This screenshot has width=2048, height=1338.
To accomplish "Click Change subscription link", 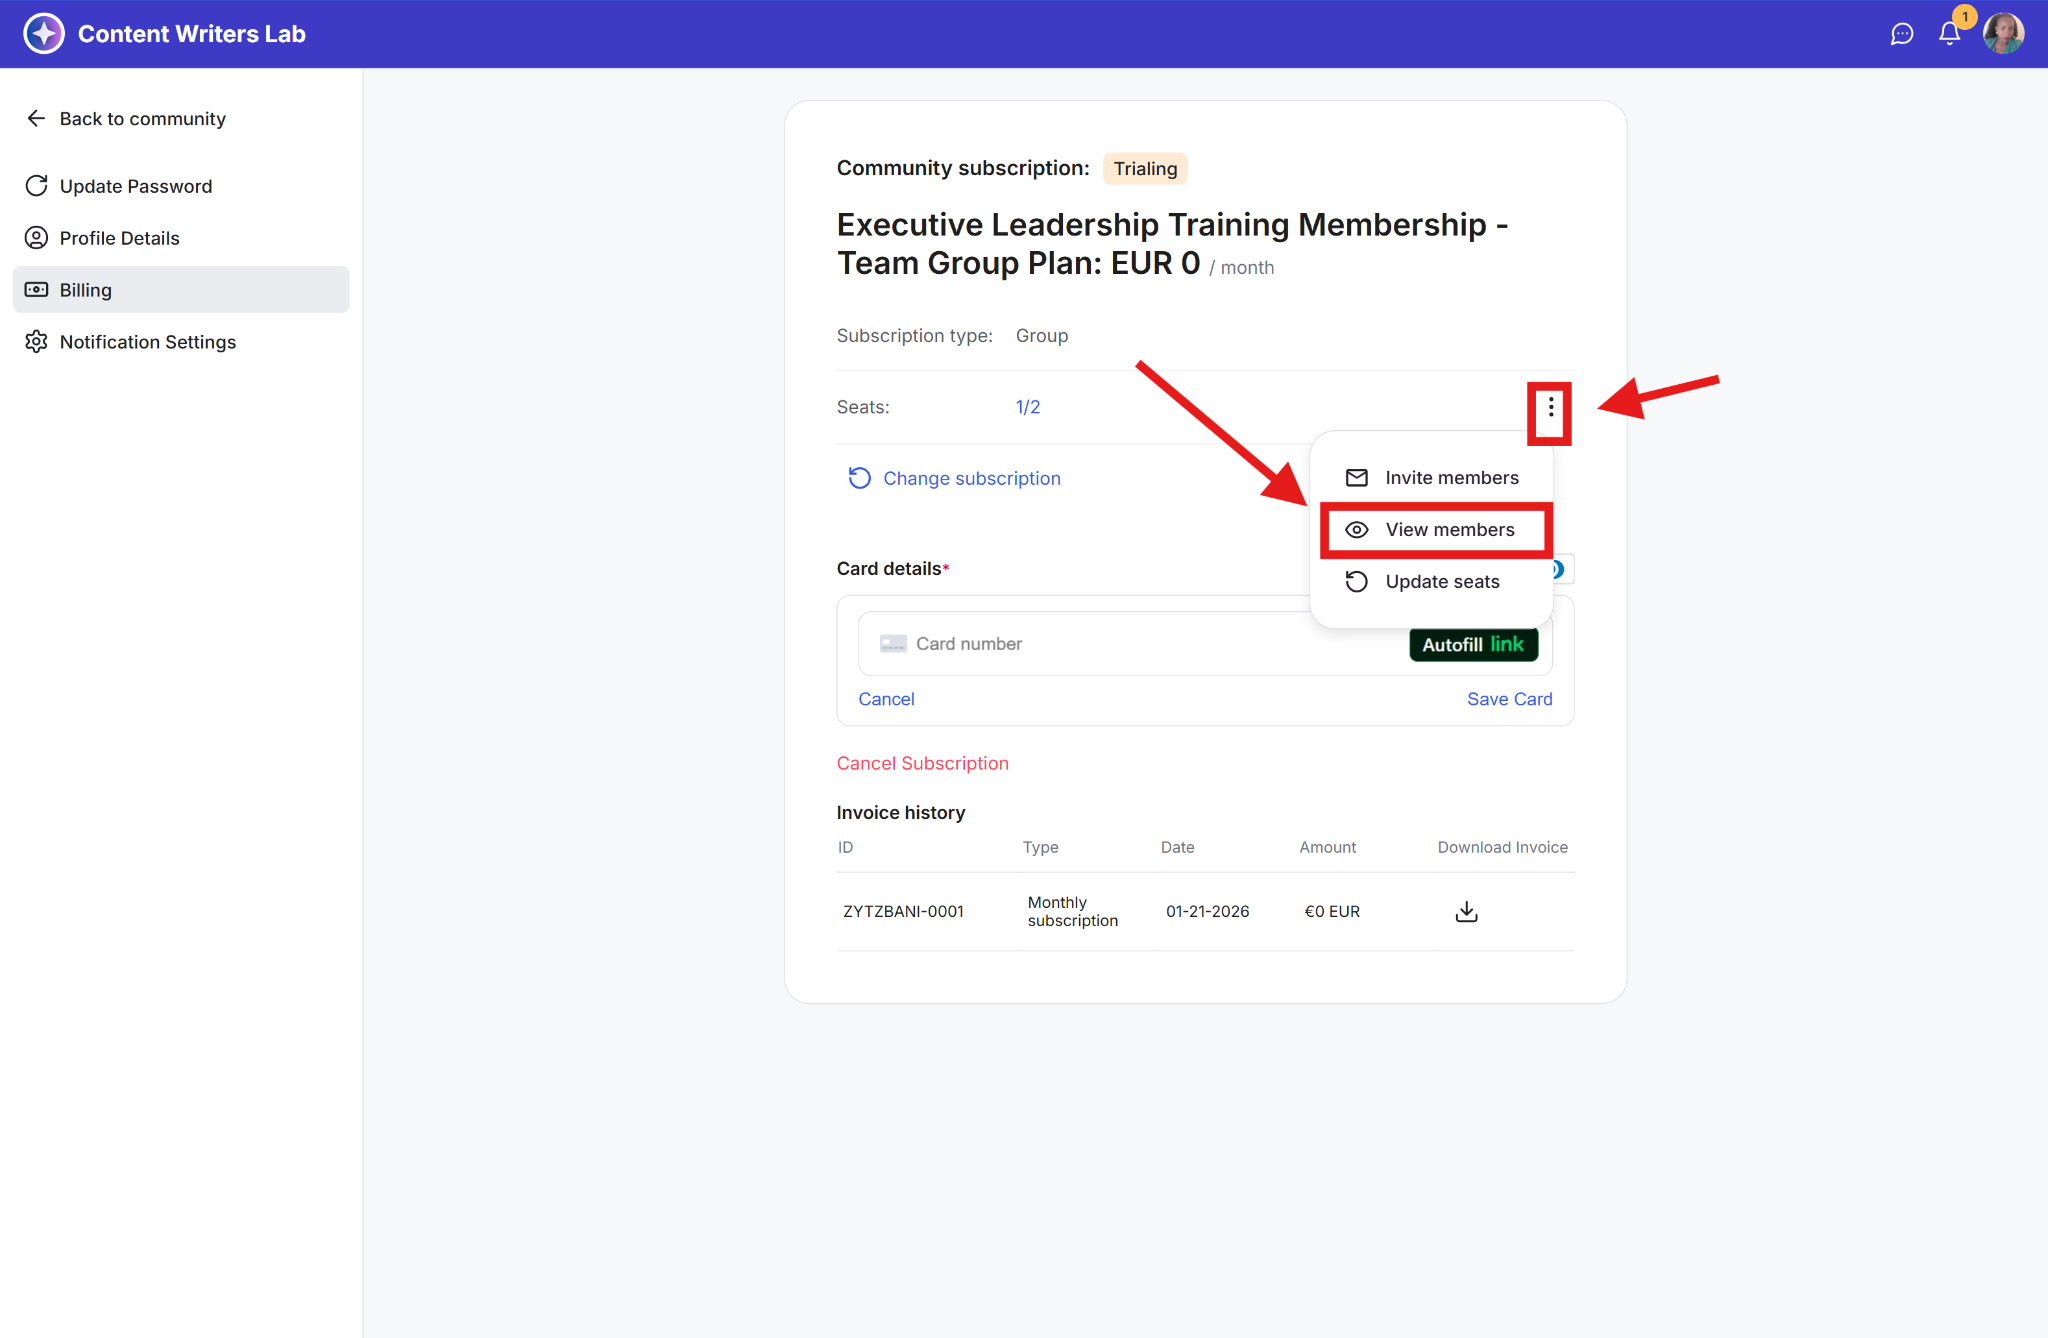I will tap(970, 479).
